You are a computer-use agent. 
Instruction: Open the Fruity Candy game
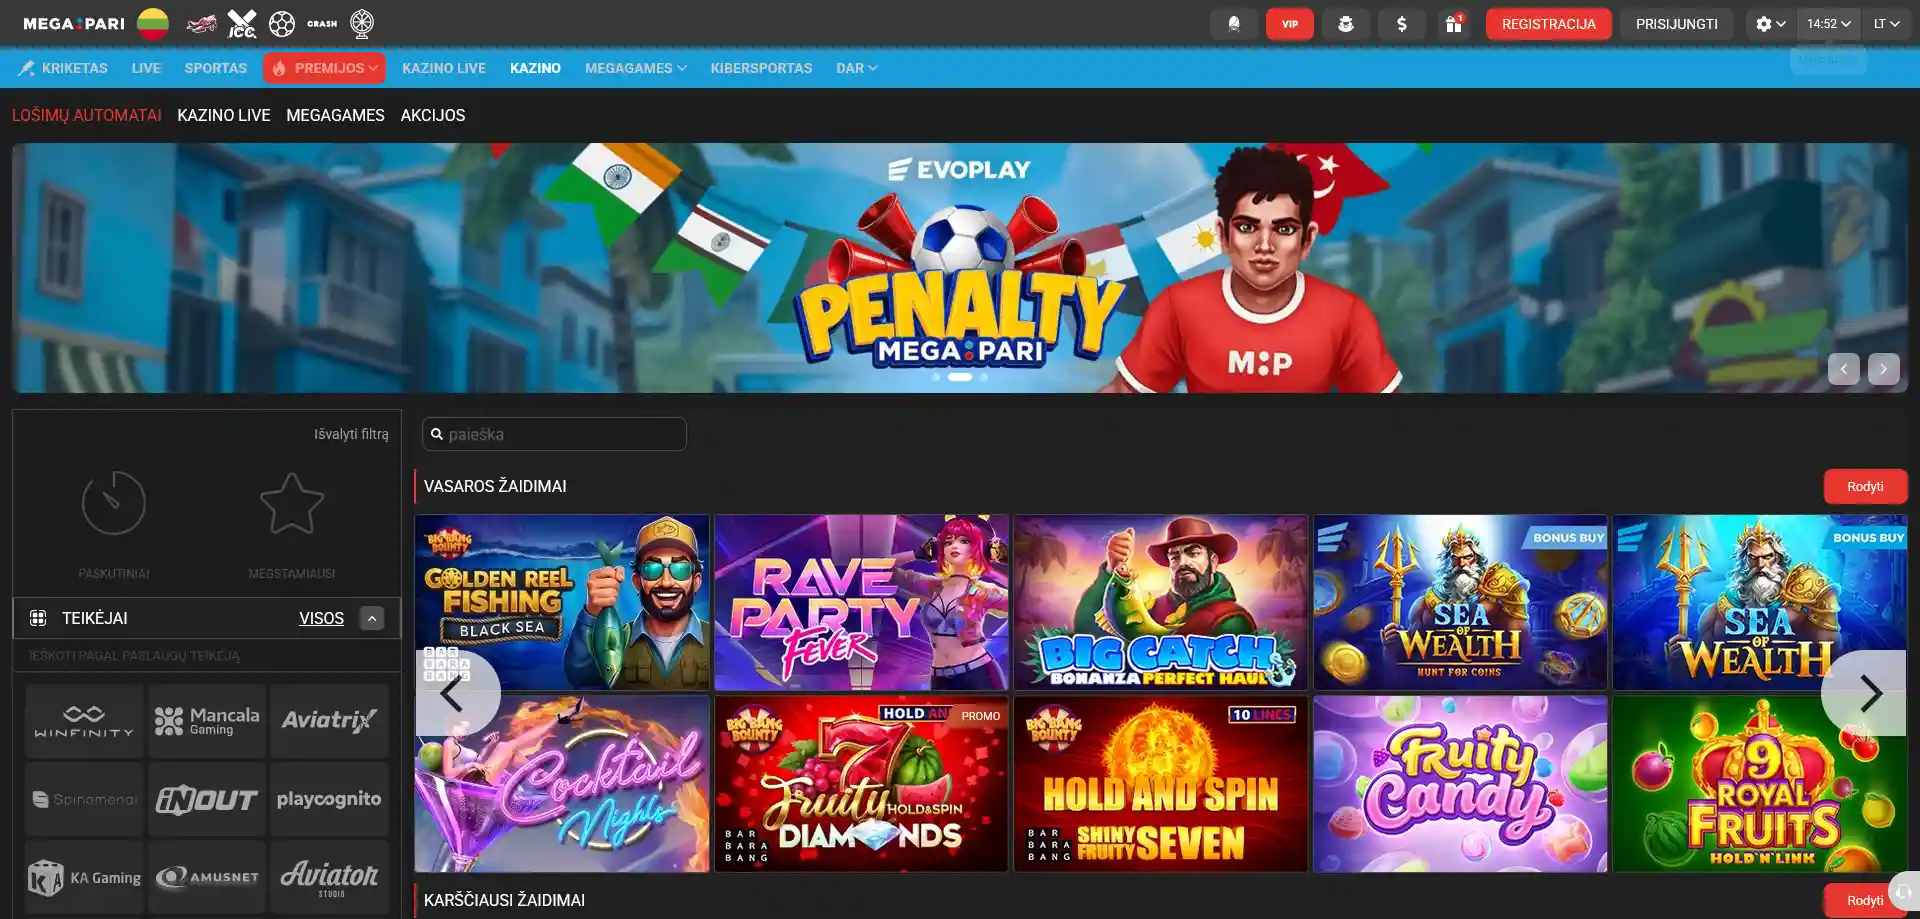[x=1460, y=784]
